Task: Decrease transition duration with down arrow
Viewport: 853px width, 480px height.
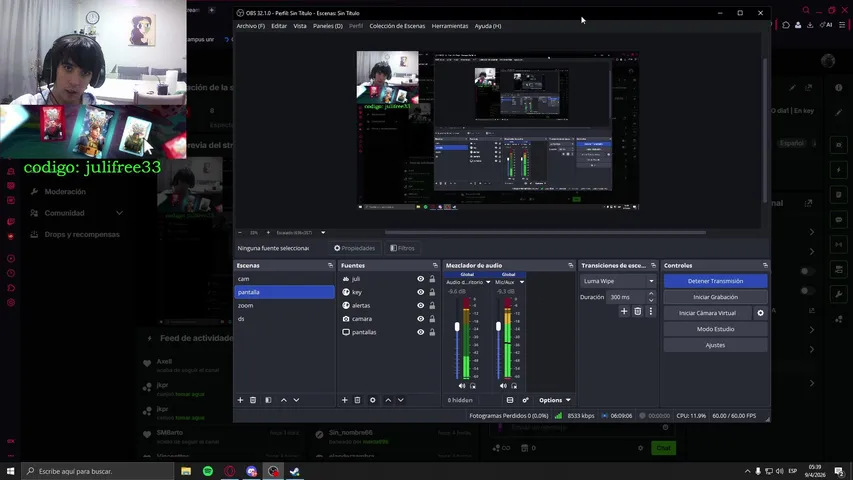Action: coord(651,300)
